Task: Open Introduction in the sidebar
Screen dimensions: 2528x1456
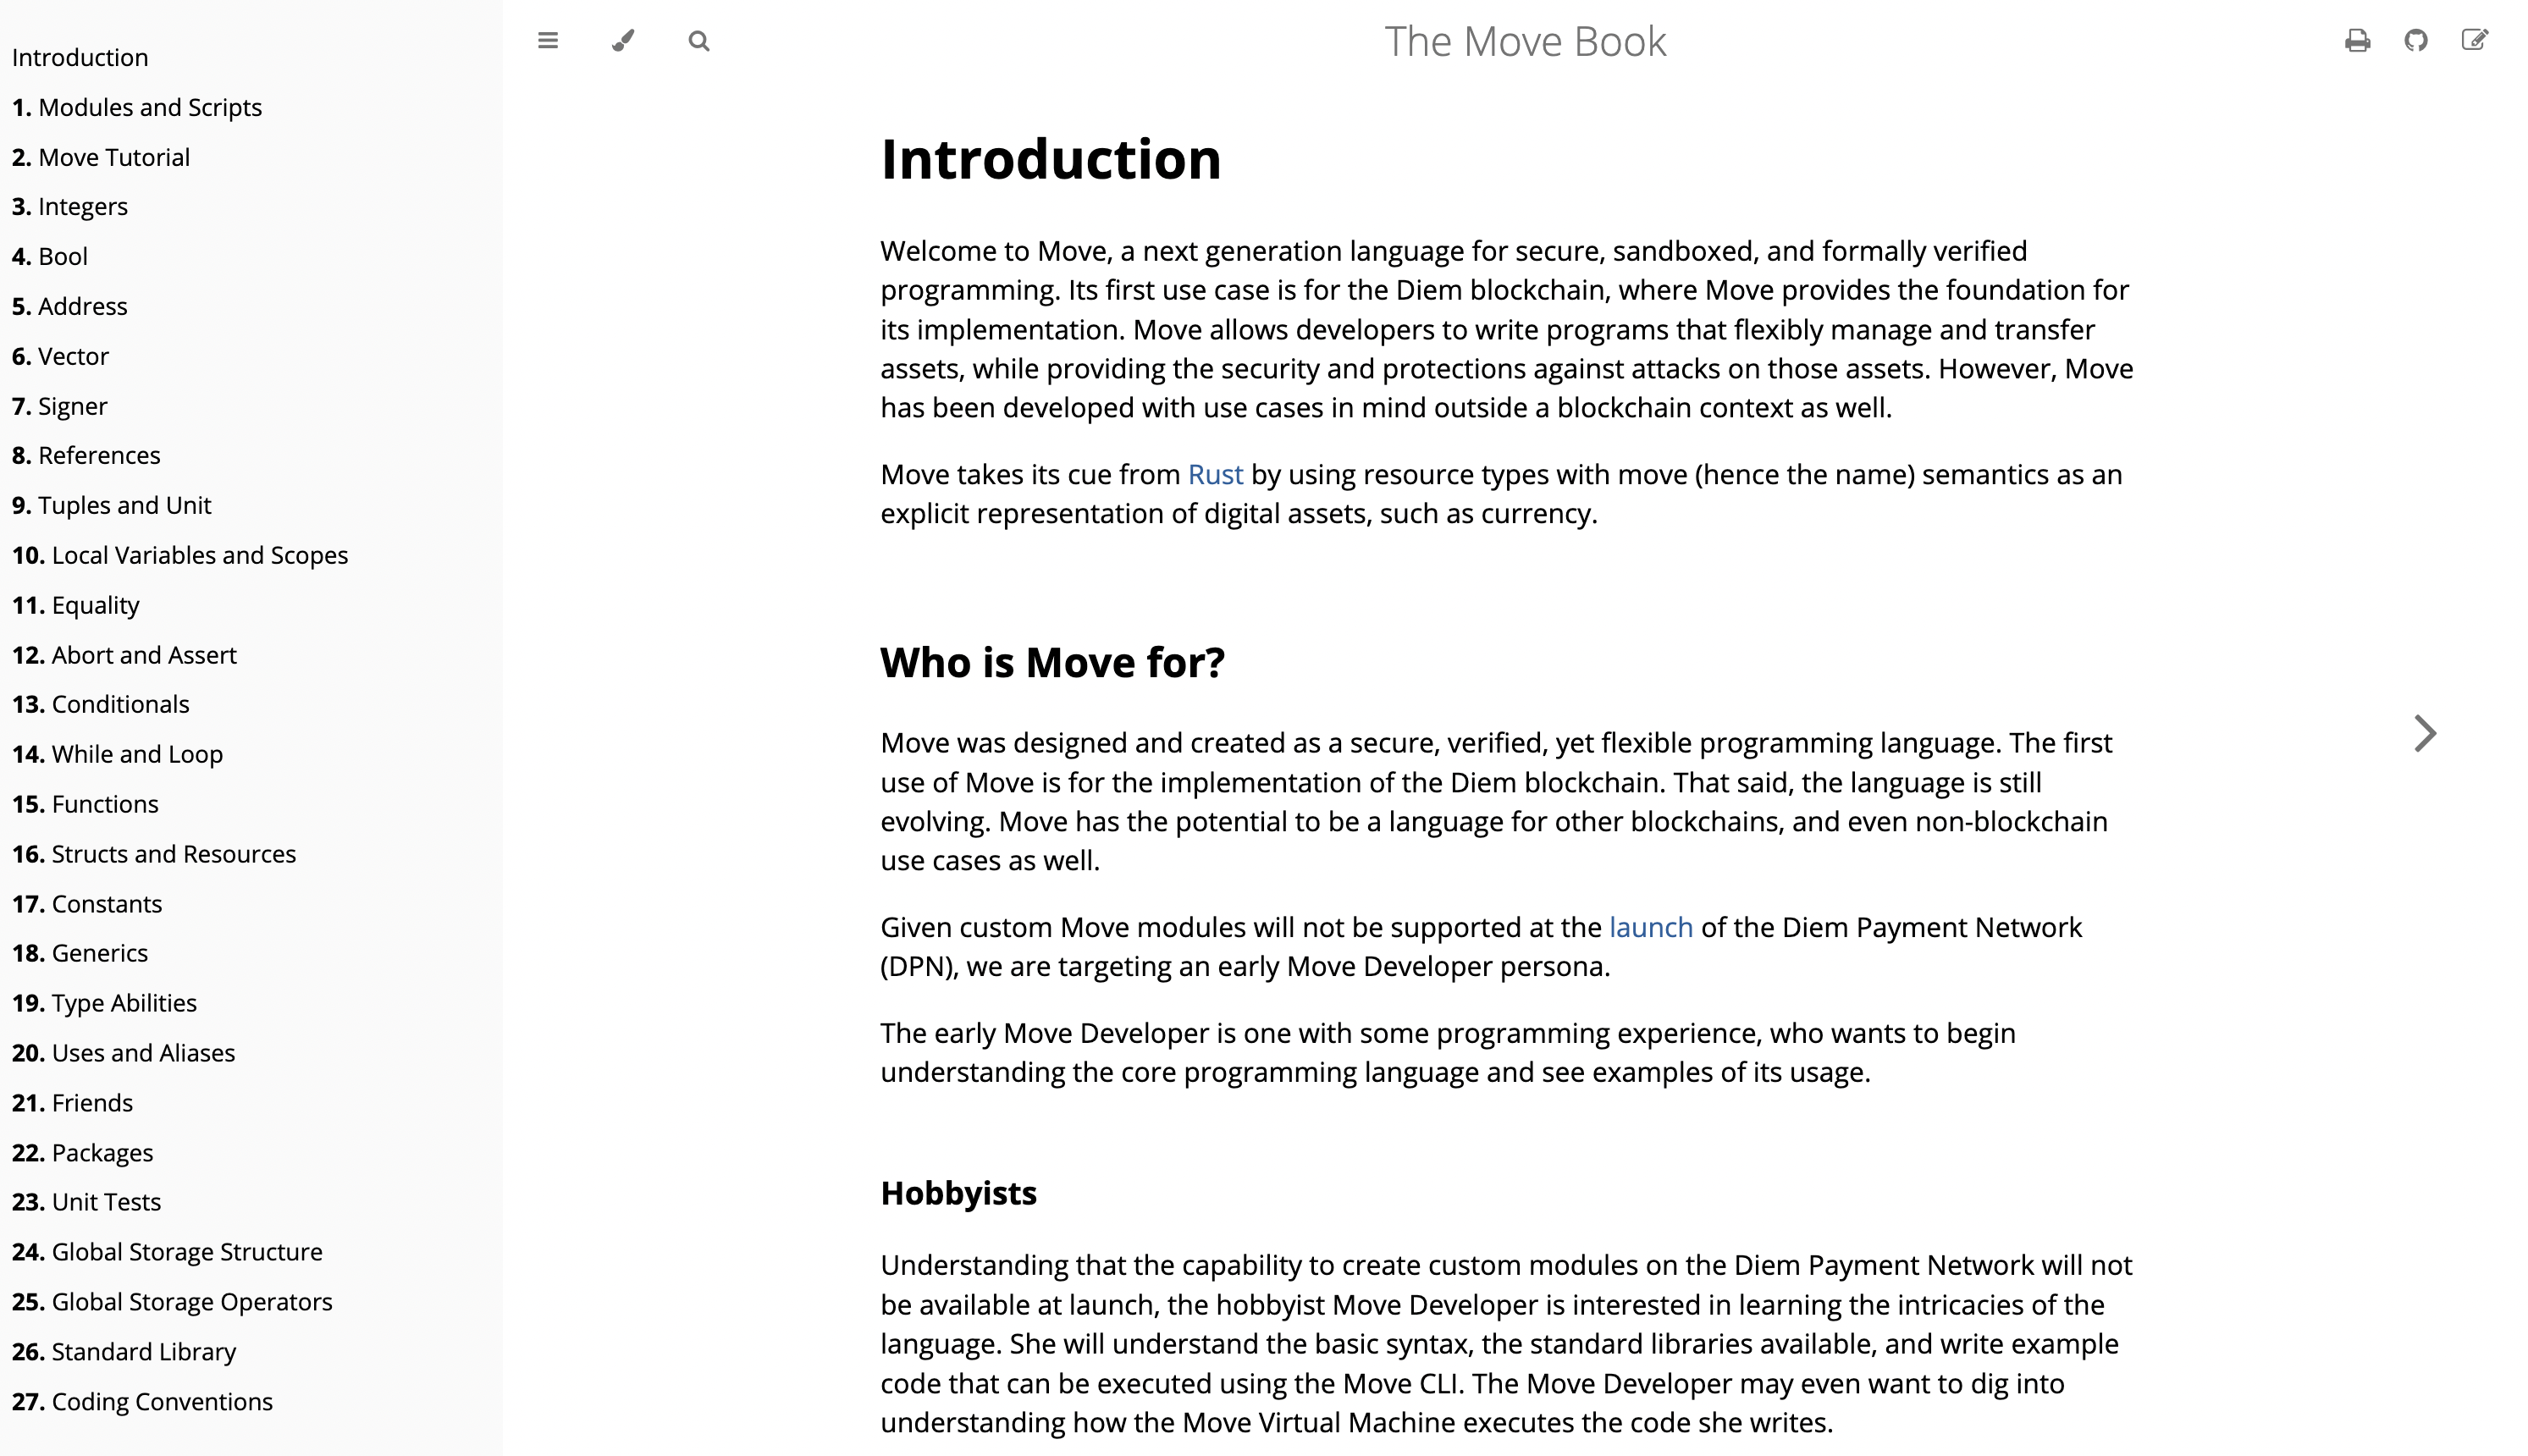Action: click(x=80, y=57)
